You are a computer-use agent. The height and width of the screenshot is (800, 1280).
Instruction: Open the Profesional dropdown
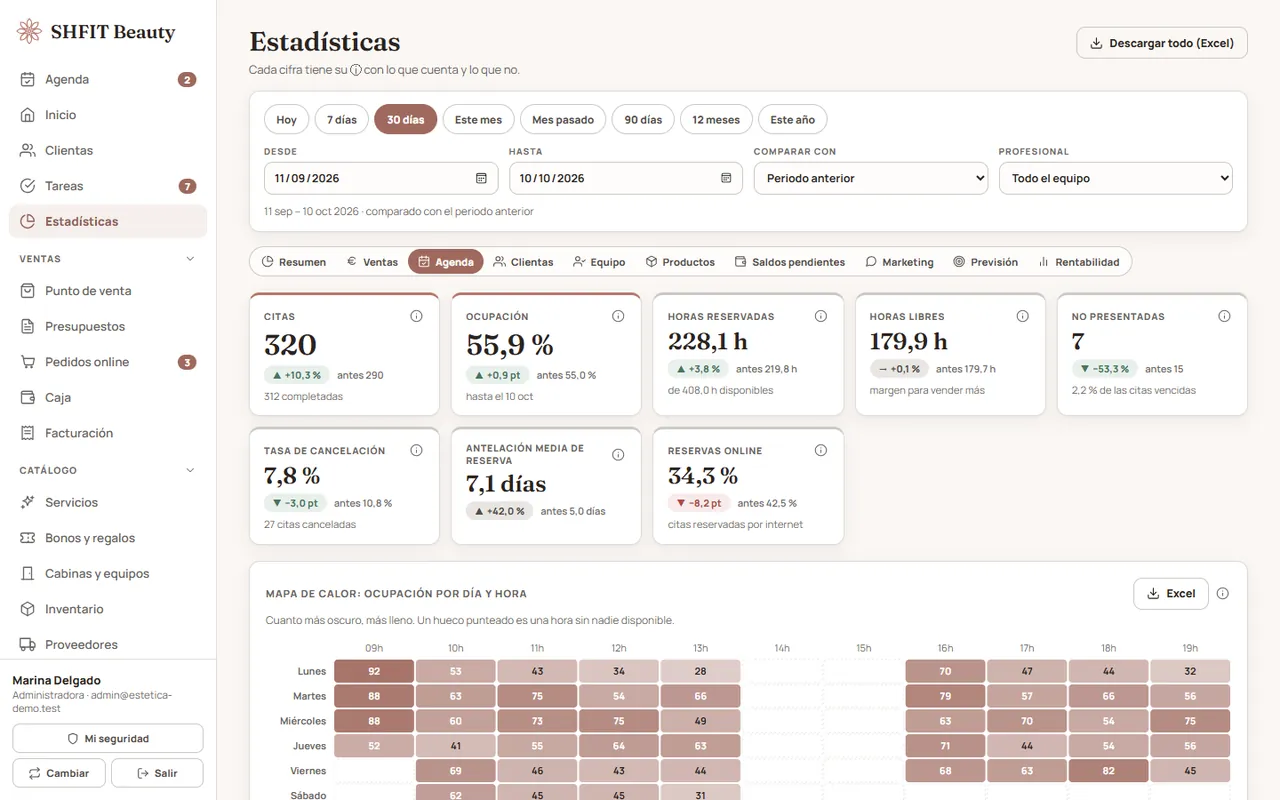[x=1116, y=178]
